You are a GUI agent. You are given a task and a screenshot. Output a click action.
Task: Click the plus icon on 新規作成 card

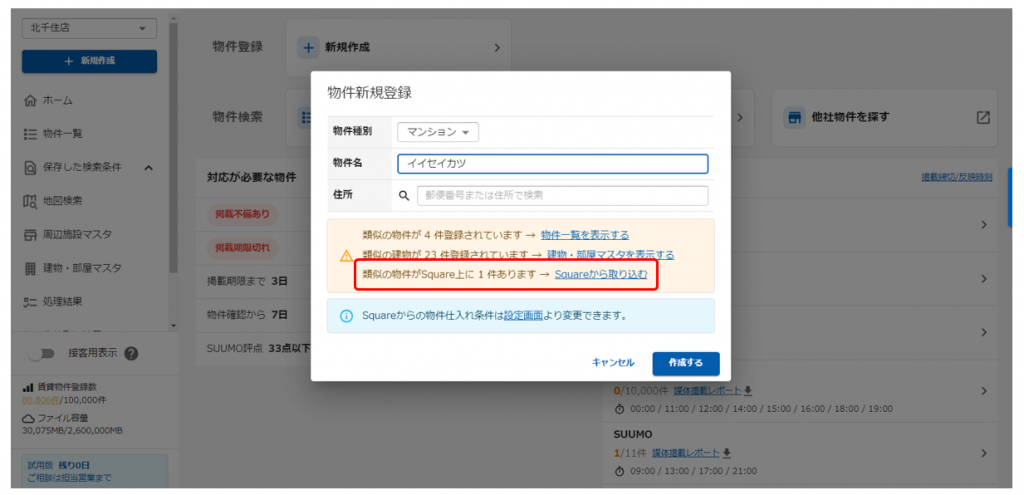(308, 48)
